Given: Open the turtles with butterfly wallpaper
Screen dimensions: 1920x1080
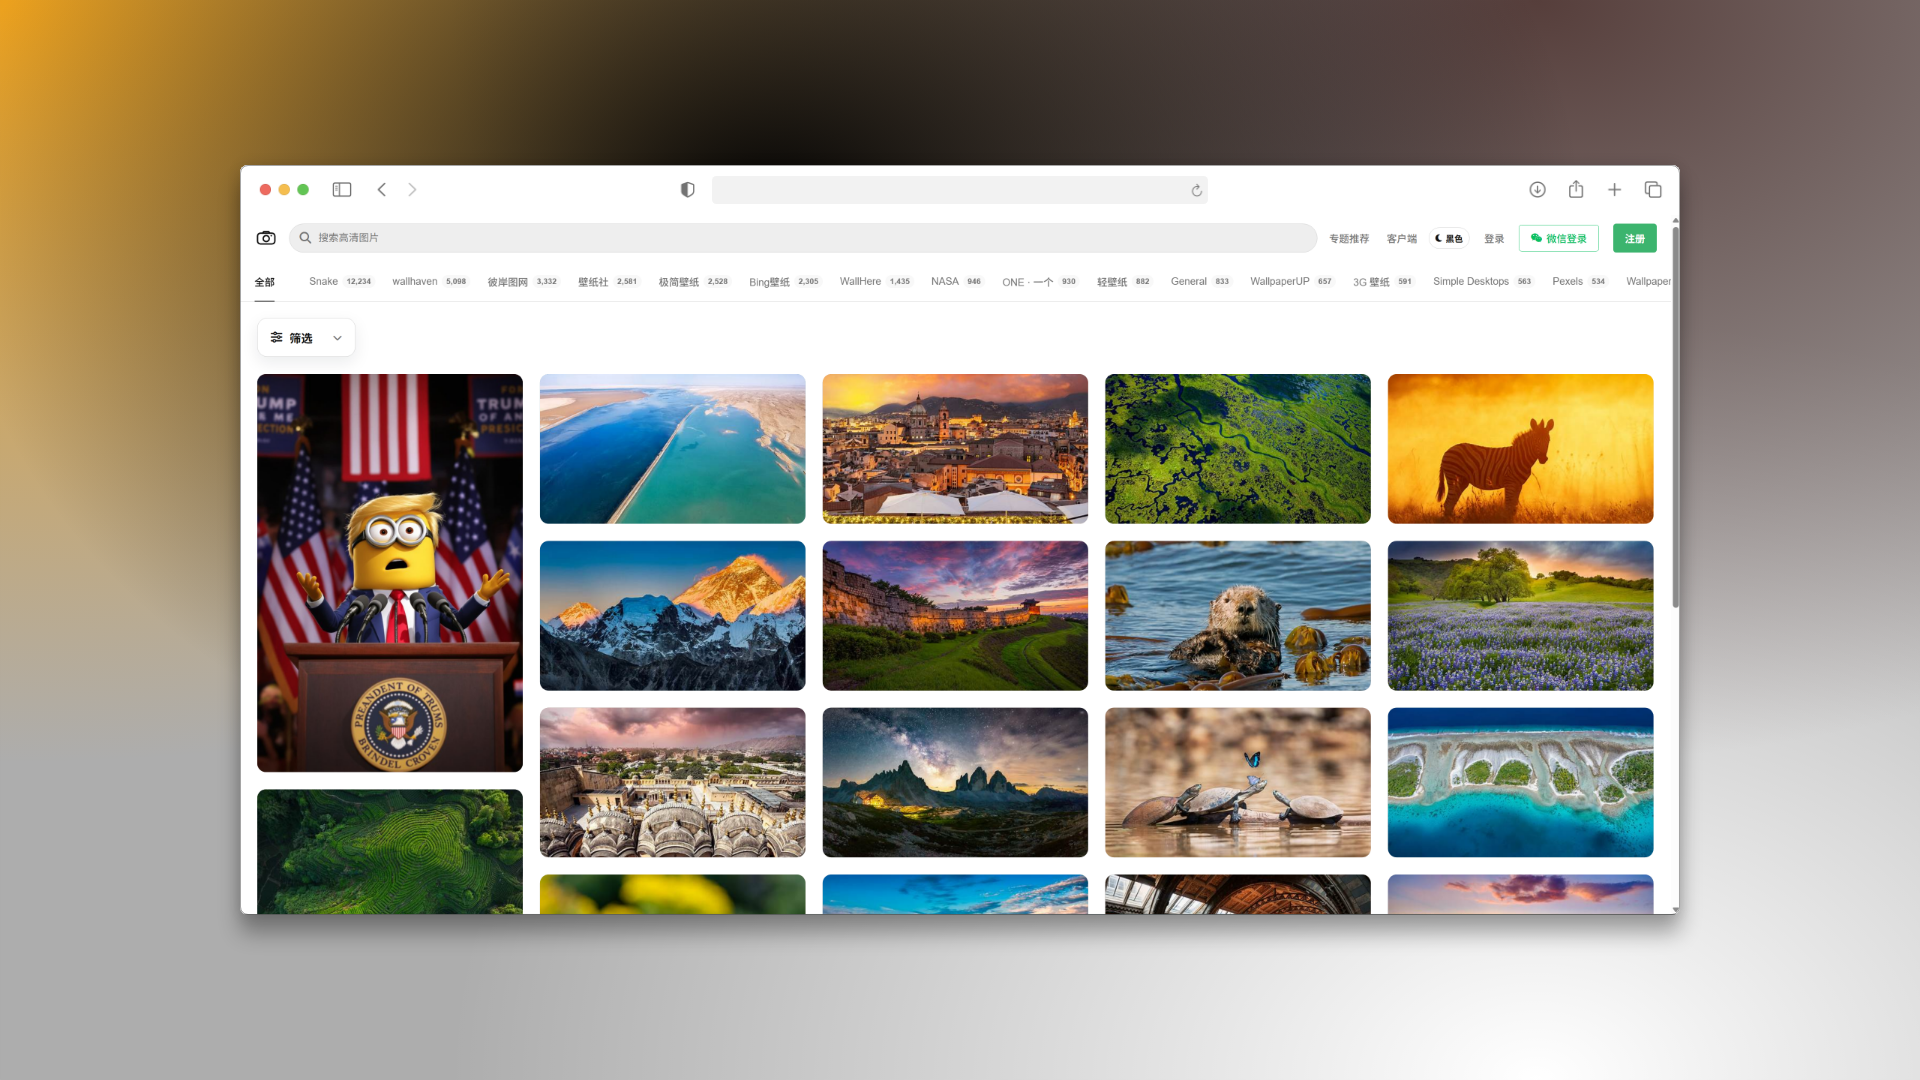Looking at the screenshot, I should [1238, 783].
